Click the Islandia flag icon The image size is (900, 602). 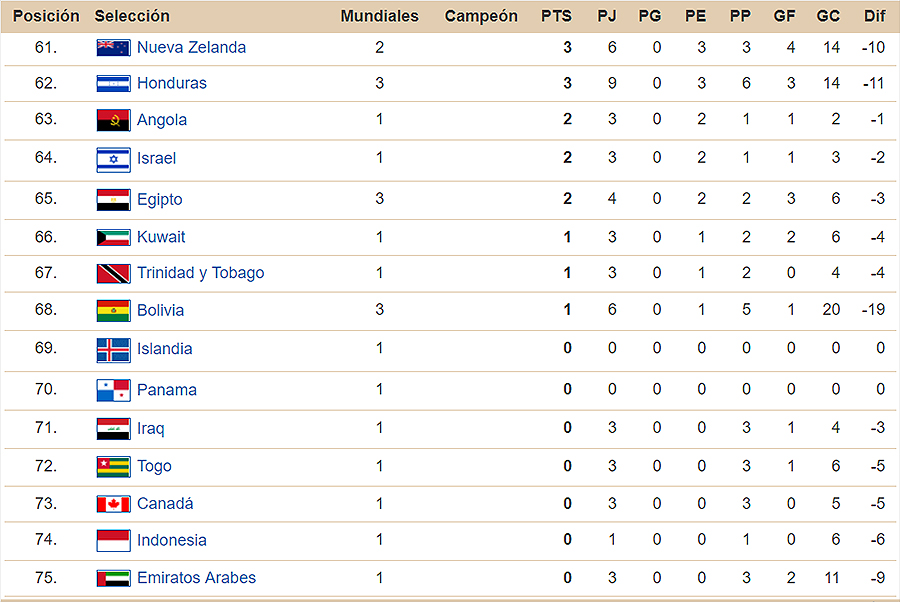click(113, 350)
